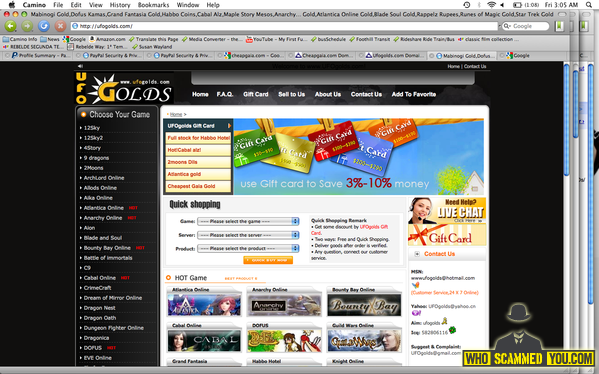Click the Wi-Fi status icon in the menu bar
Image resolution: width=599 pixels, height=374 pixels.
[491, 5]
